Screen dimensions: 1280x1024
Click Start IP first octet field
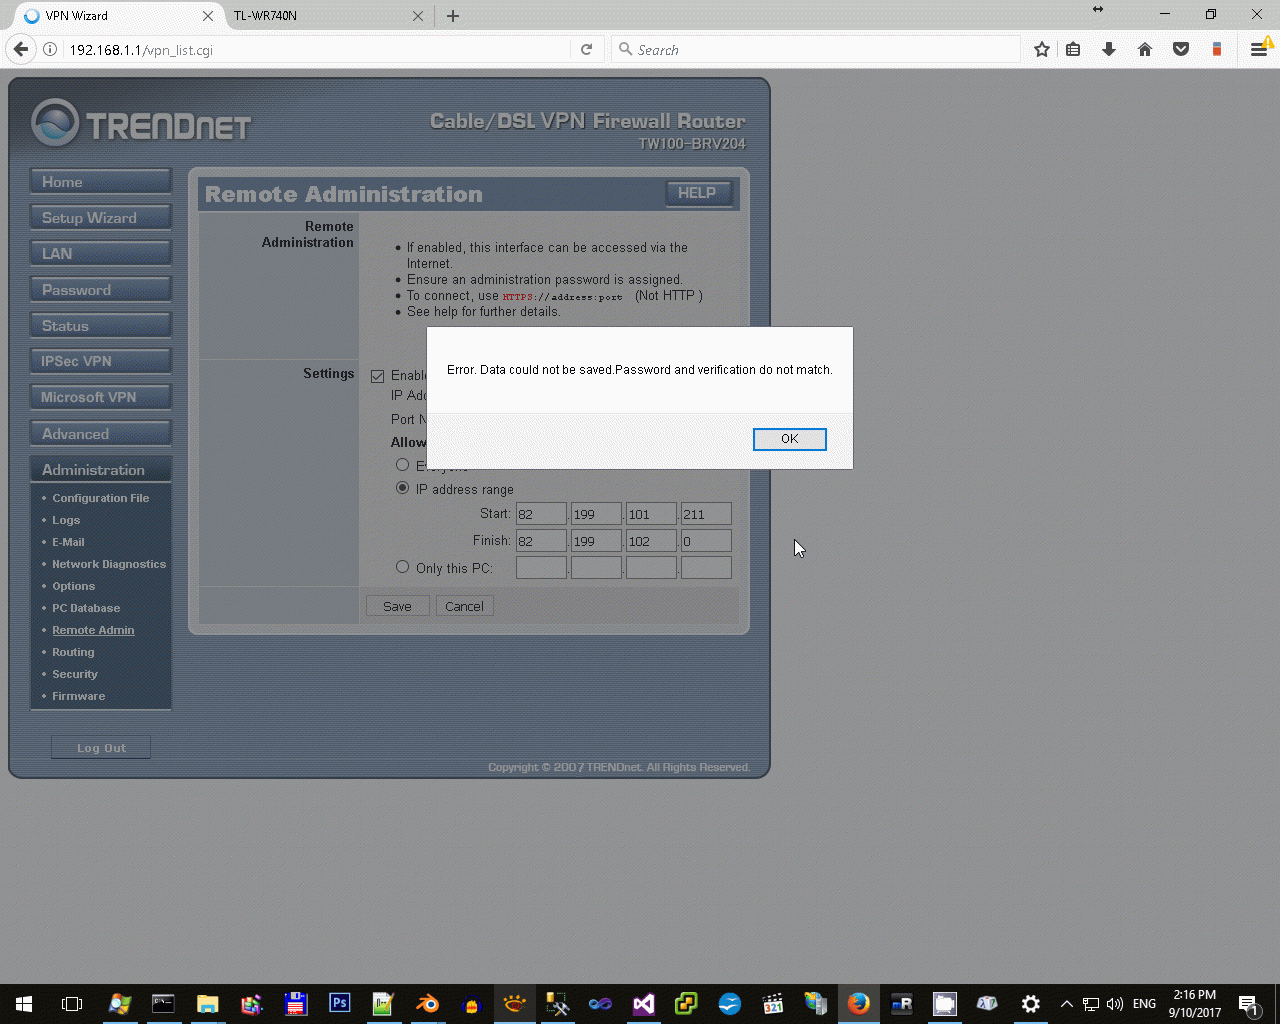point(541,514)
